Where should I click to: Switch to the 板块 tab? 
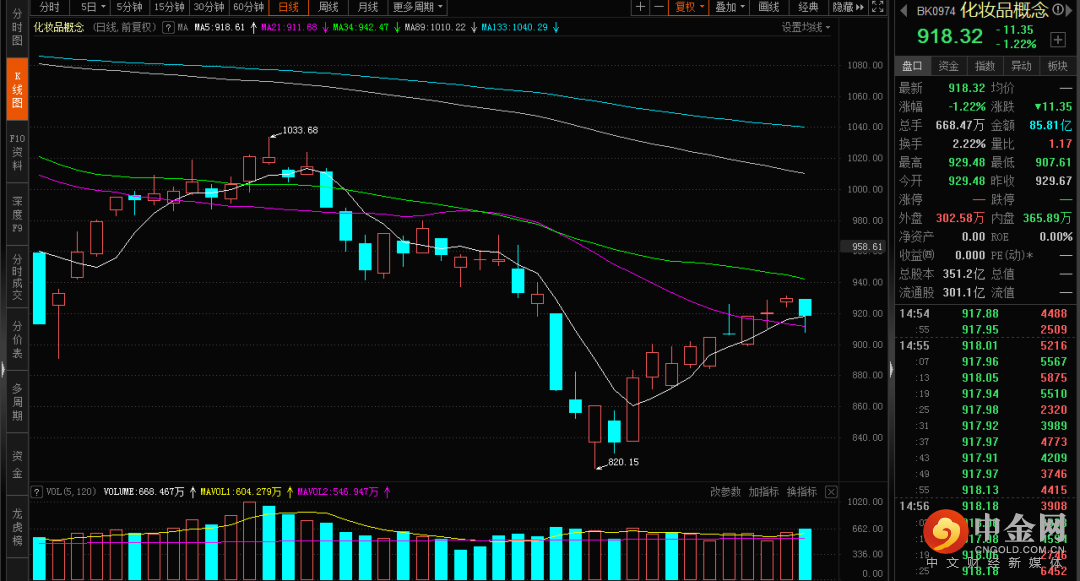[1057, 66]
